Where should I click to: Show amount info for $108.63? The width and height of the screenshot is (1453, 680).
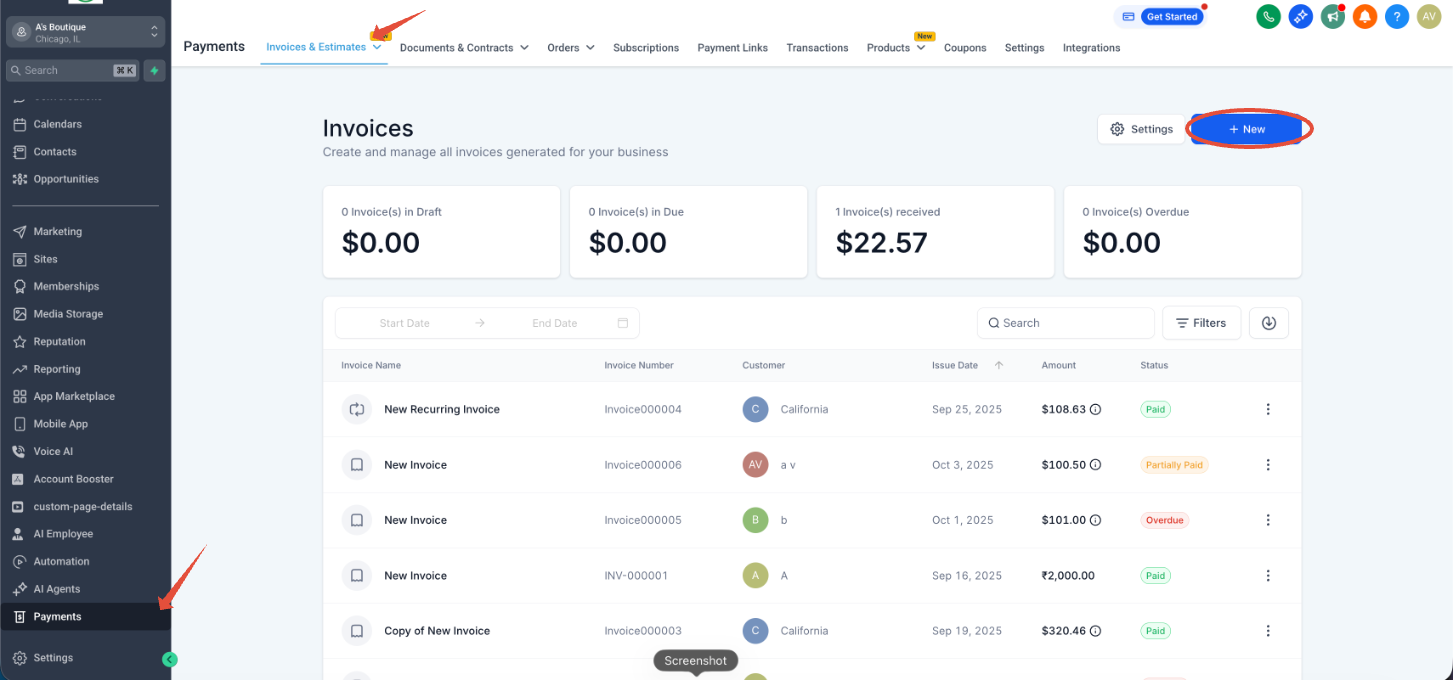pos(1095,409)
